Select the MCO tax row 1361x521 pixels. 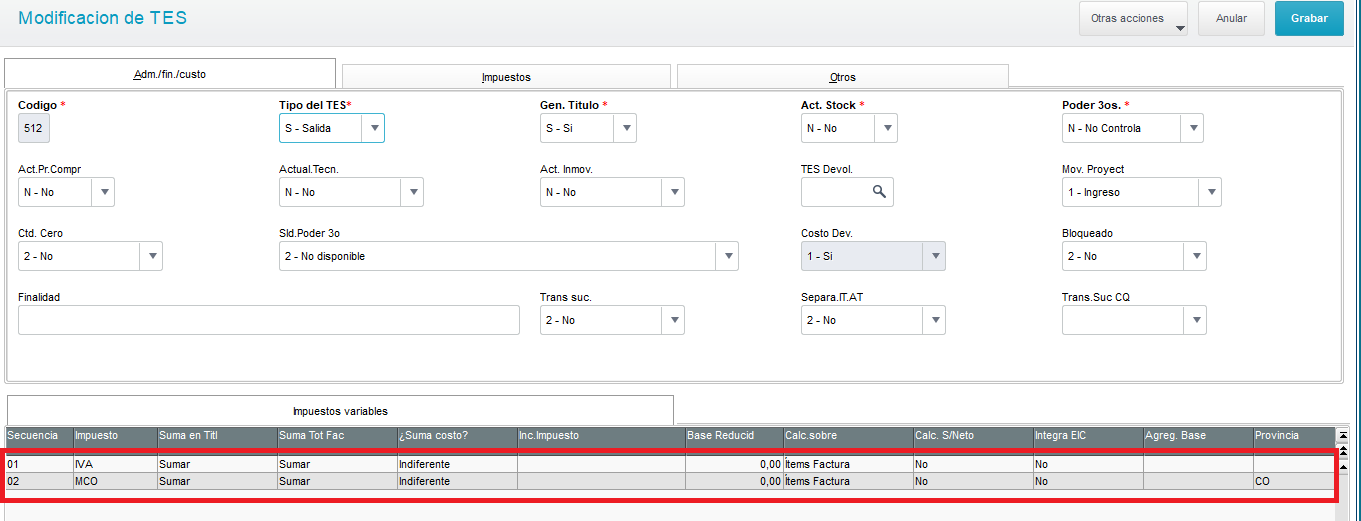pos(670,481)
